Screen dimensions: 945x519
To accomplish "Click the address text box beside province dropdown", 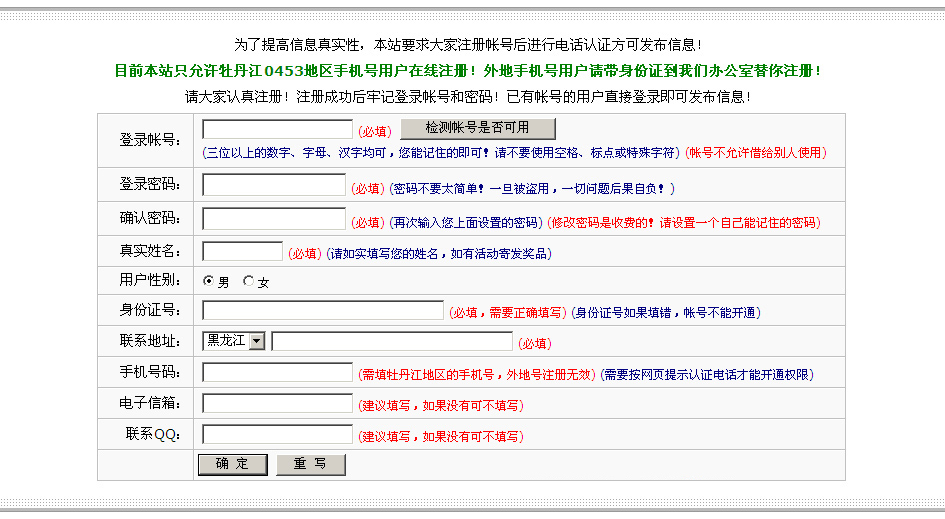I will tap(391, 341).
